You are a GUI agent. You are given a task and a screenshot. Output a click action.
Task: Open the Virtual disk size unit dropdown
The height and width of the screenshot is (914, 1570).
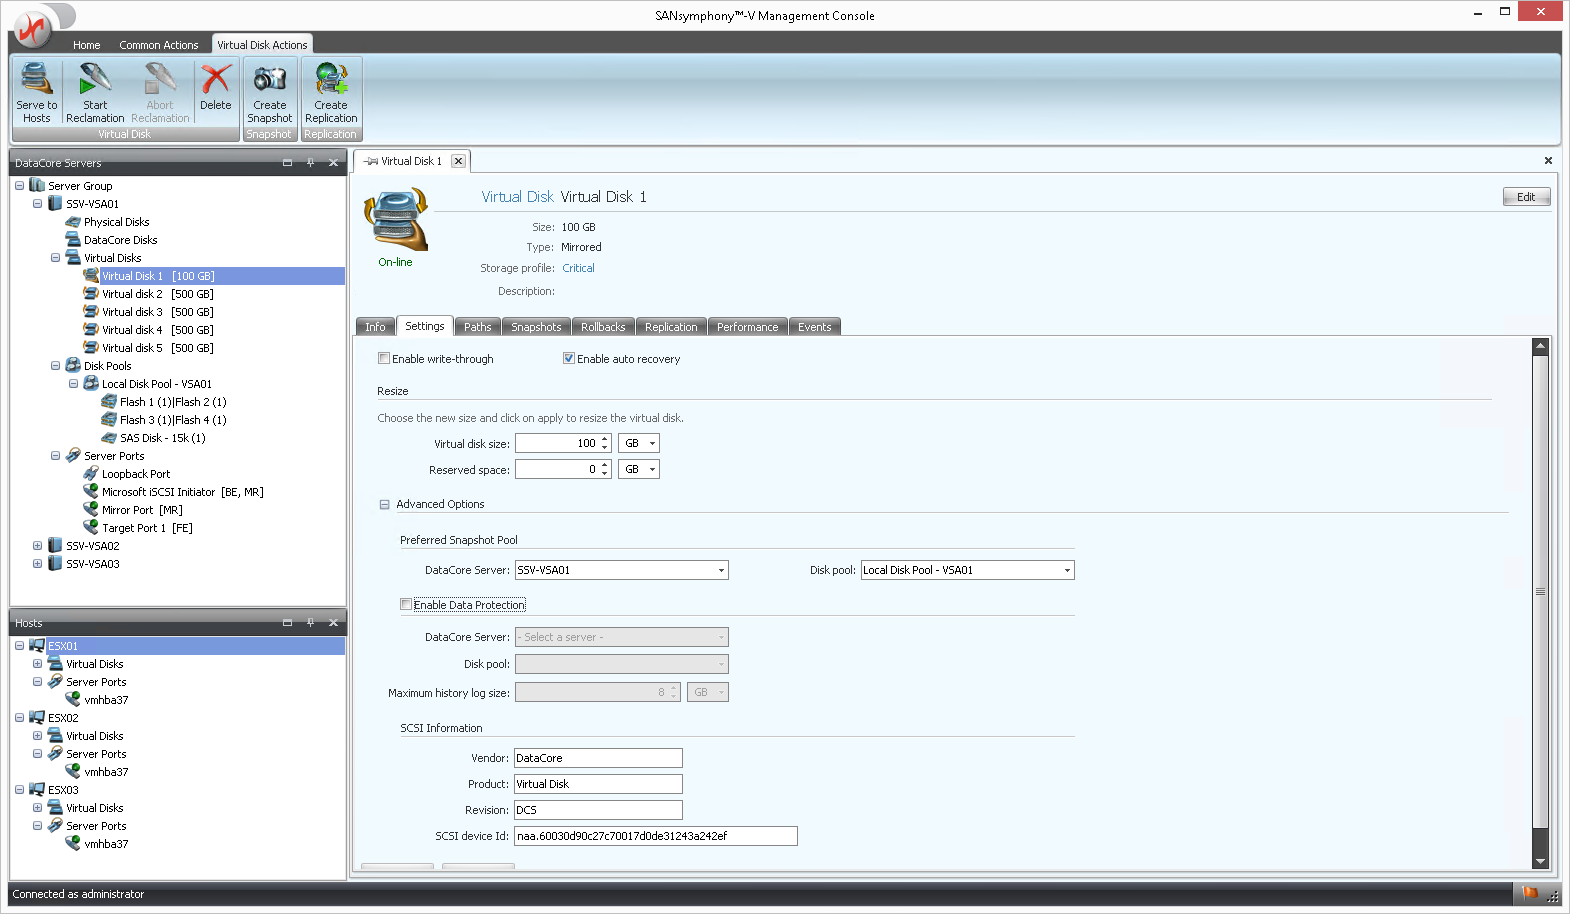(640, 443)
